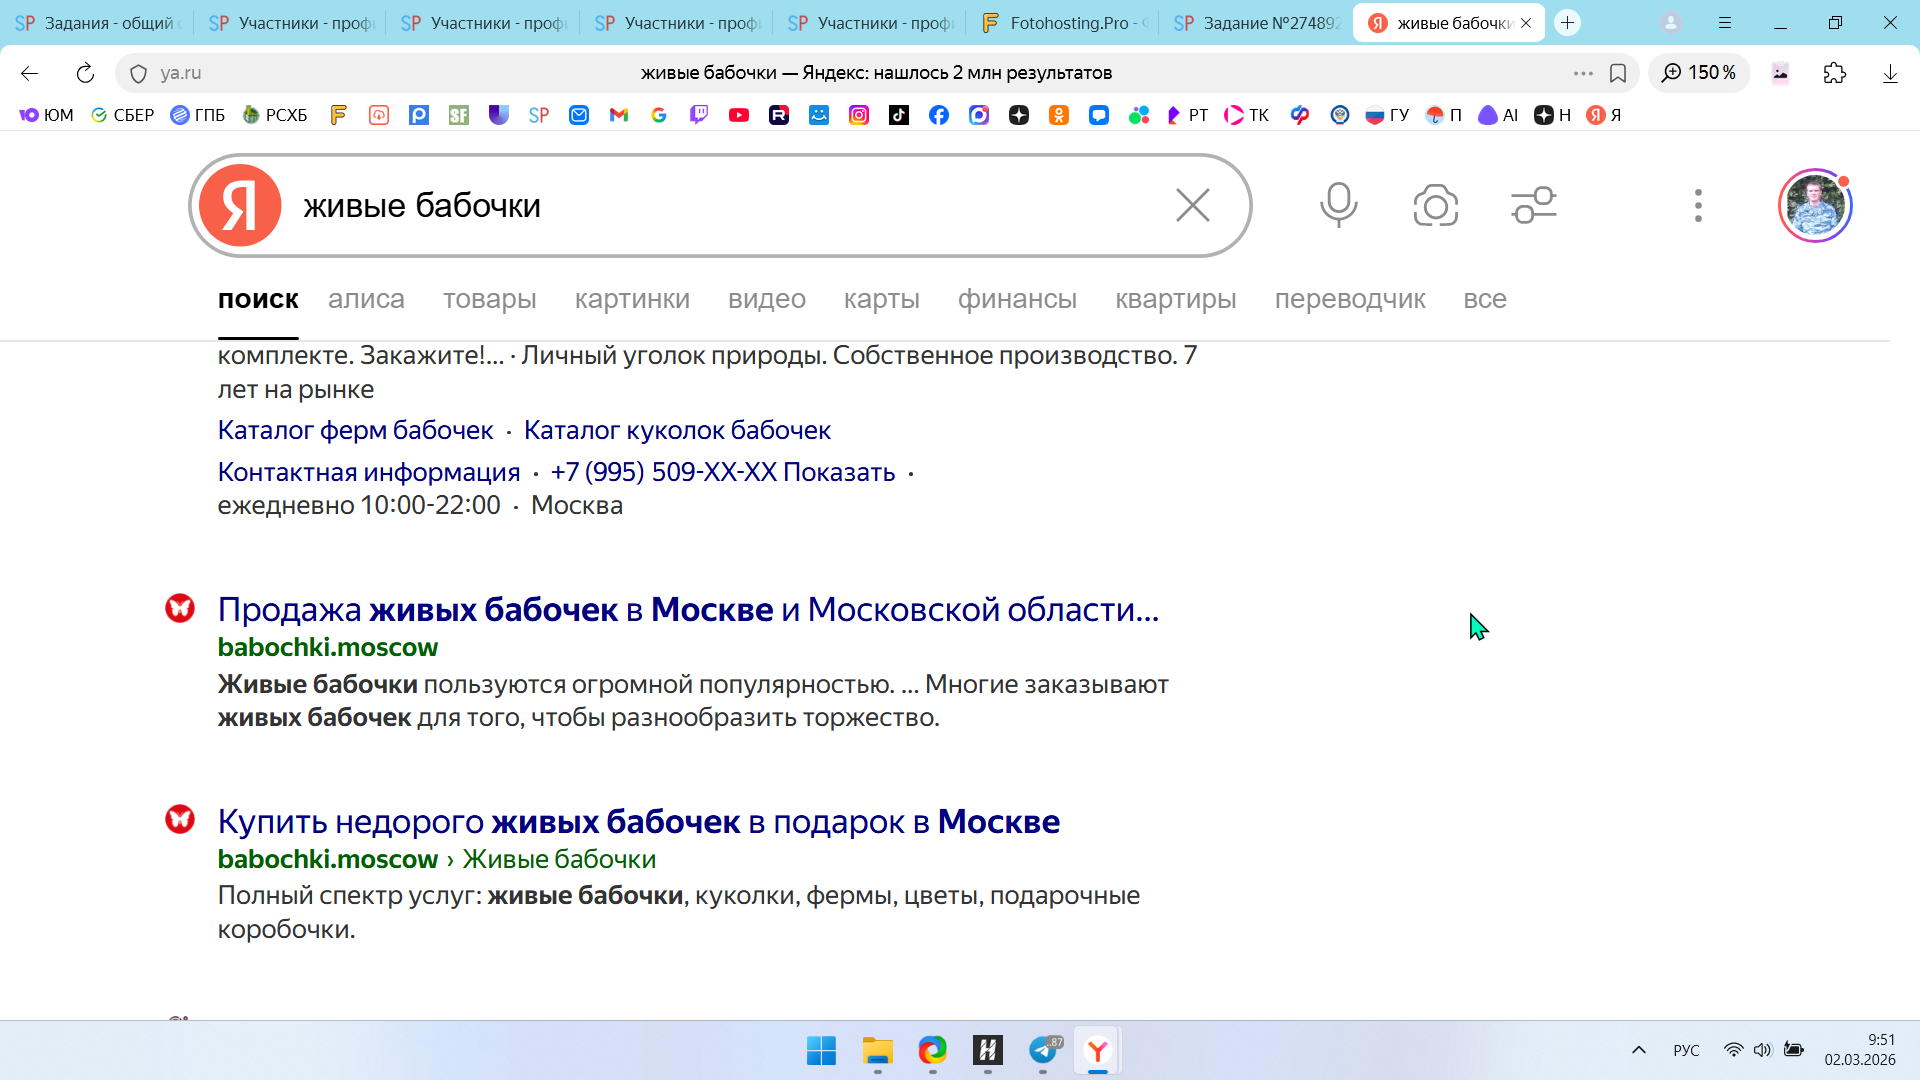This screenshot has height=1080, width=1920.
Task: Open the Продажа живых бабочек в Москве result
Action: (x=688, y=609)
